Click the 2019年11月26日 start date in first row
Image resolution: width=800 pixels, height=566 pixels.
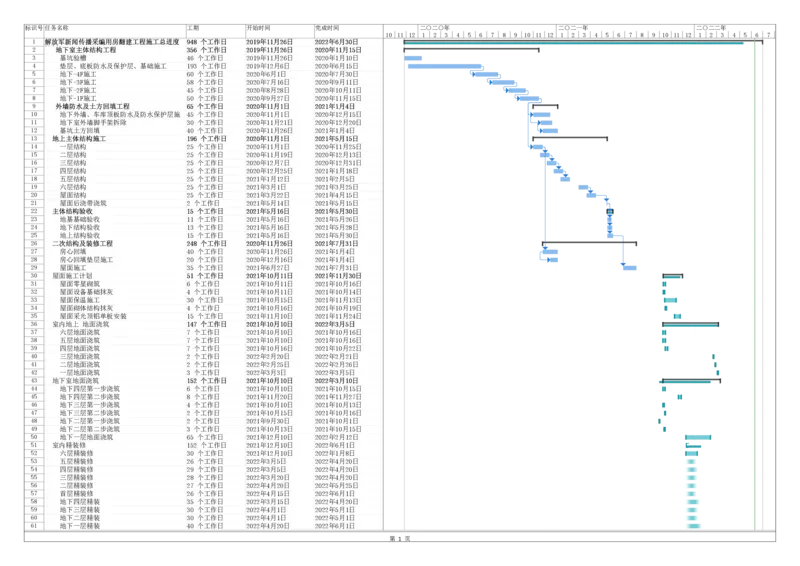[x=268, y=41]
